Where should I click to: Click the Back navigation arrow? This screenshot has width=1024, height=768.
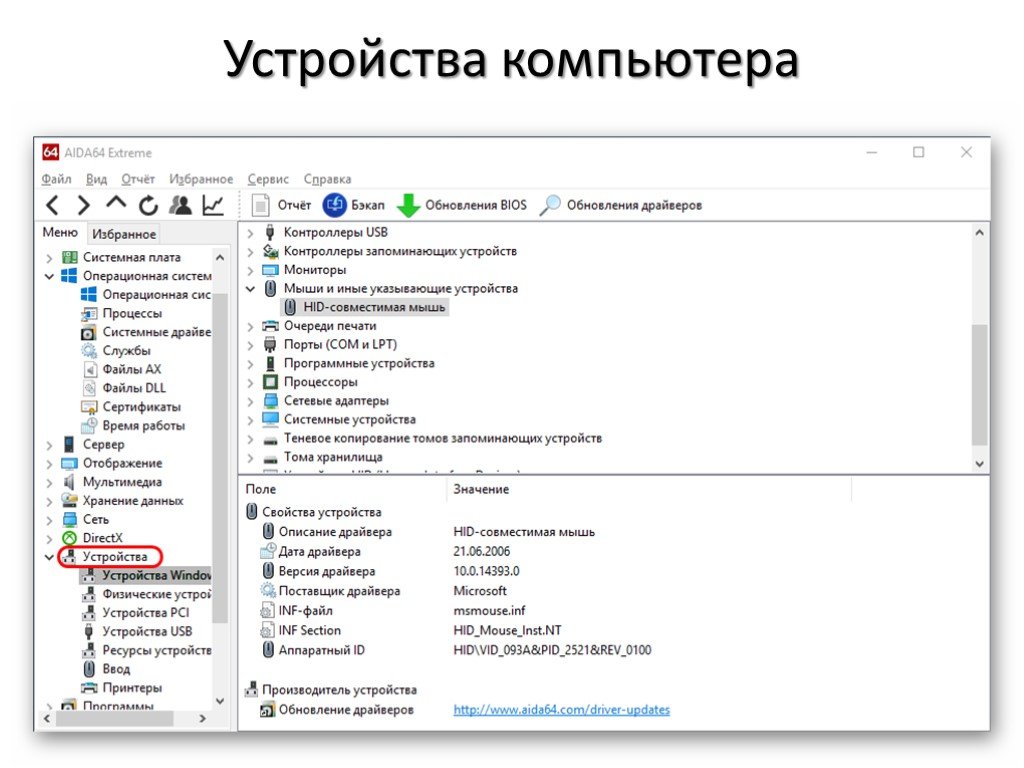(54, 205)
